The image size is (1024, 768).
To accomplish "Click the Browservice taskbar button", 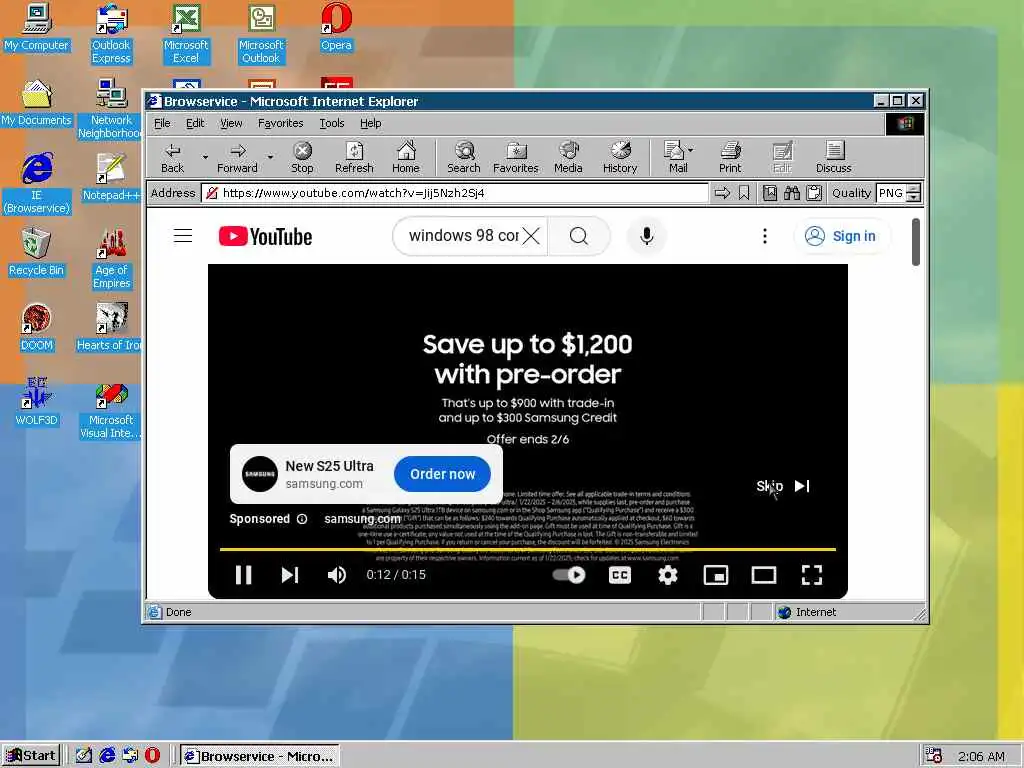I will point(260,756).
